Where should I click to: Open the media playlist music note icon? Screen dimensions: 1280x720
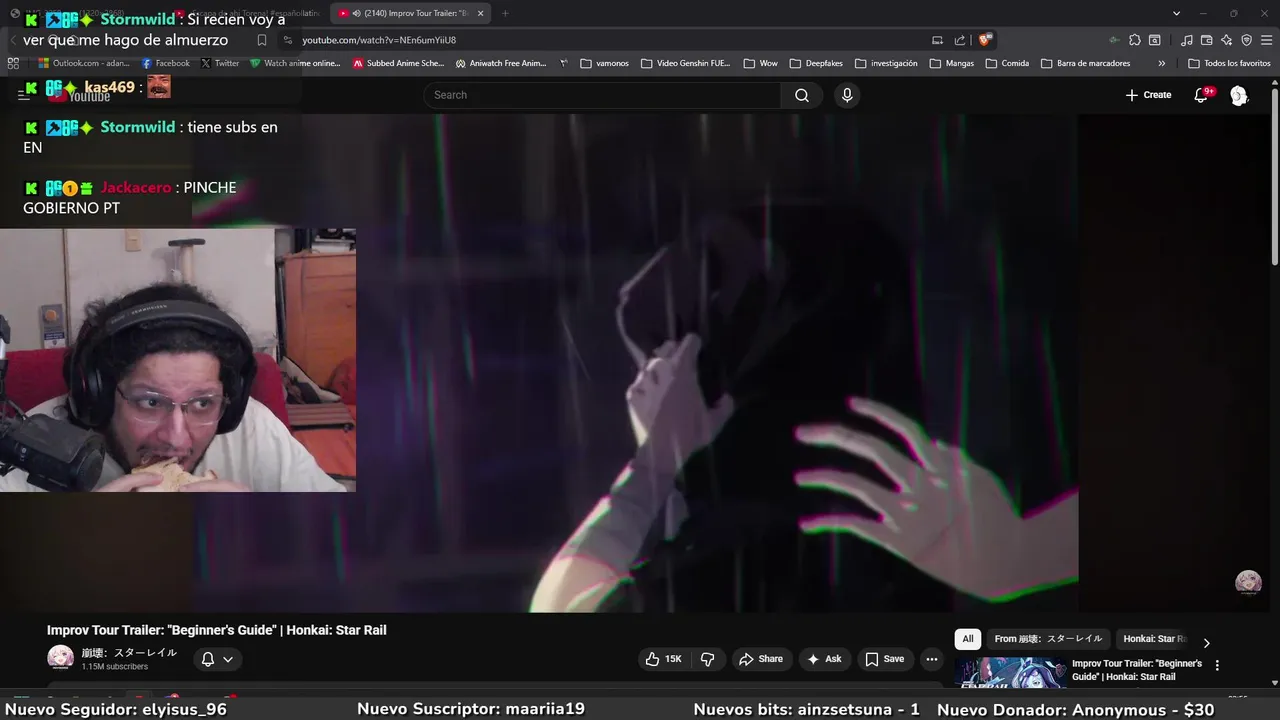(x=1186, y=40)
